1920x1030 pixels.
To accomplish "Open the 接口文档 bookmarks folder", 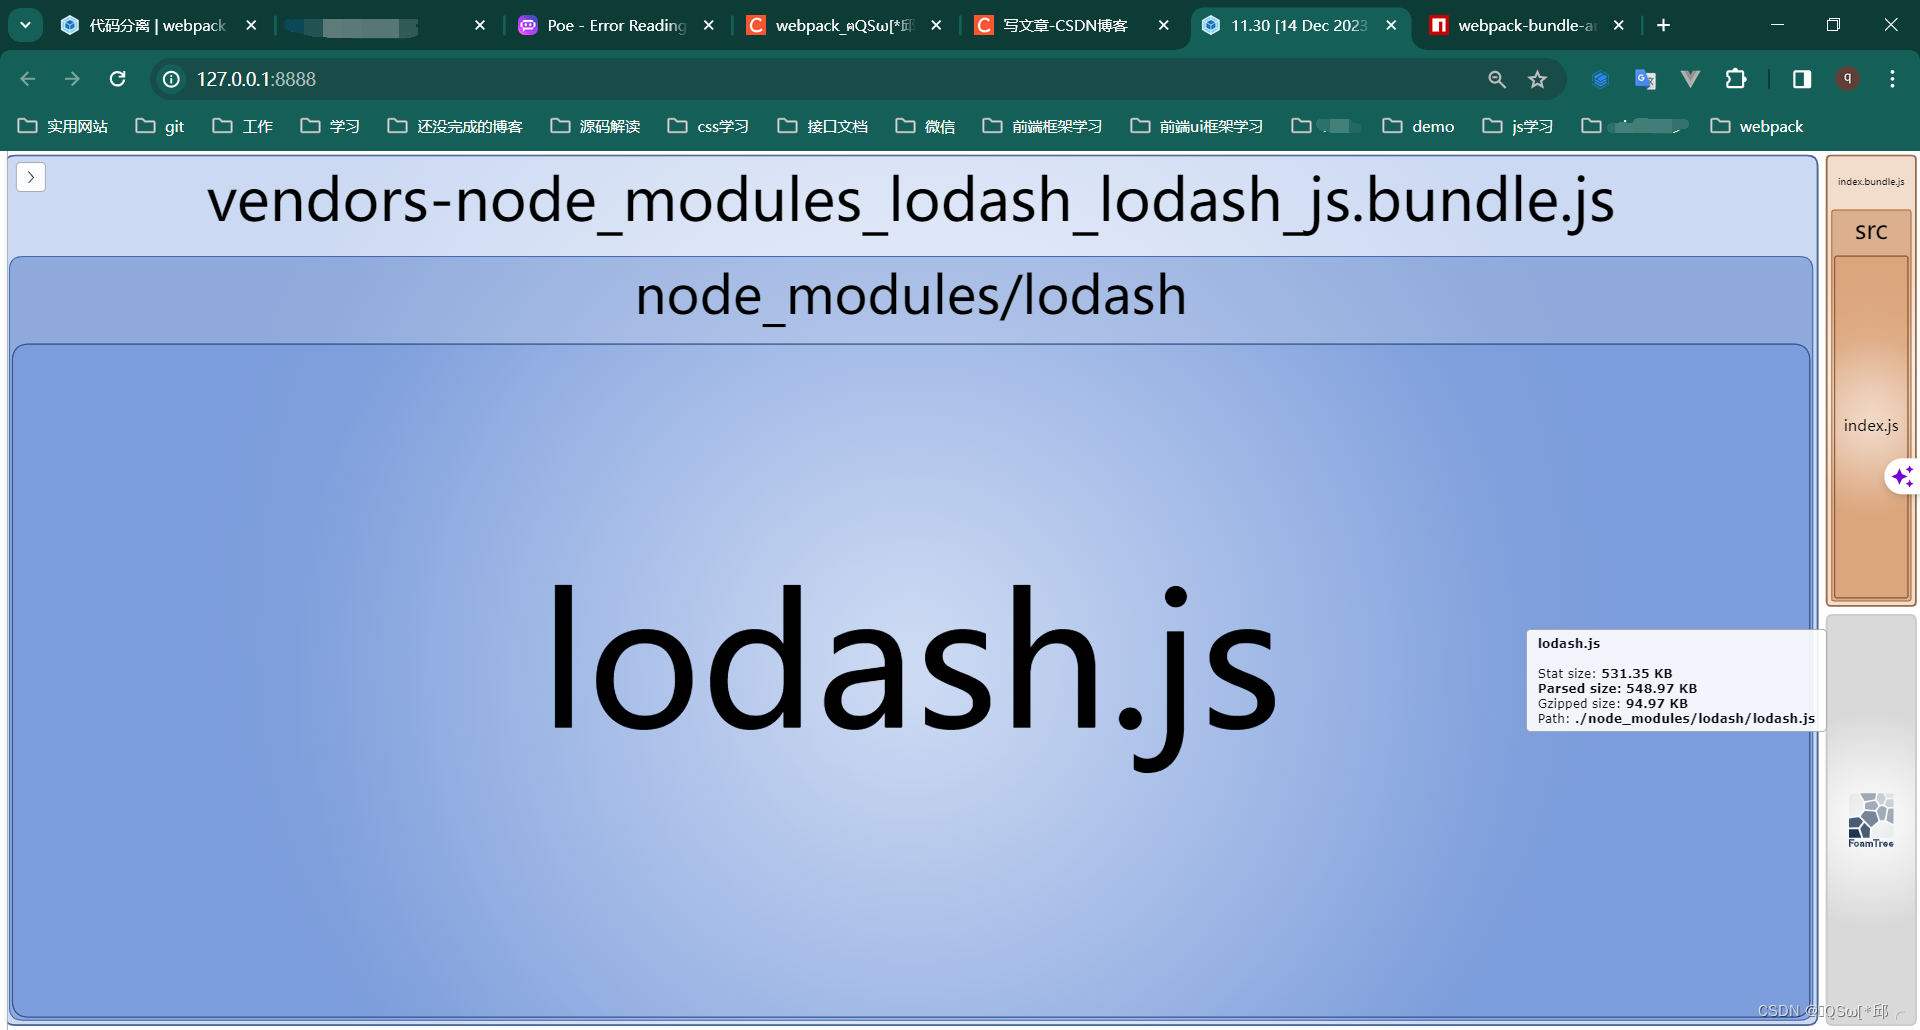I will coord(823,126).
